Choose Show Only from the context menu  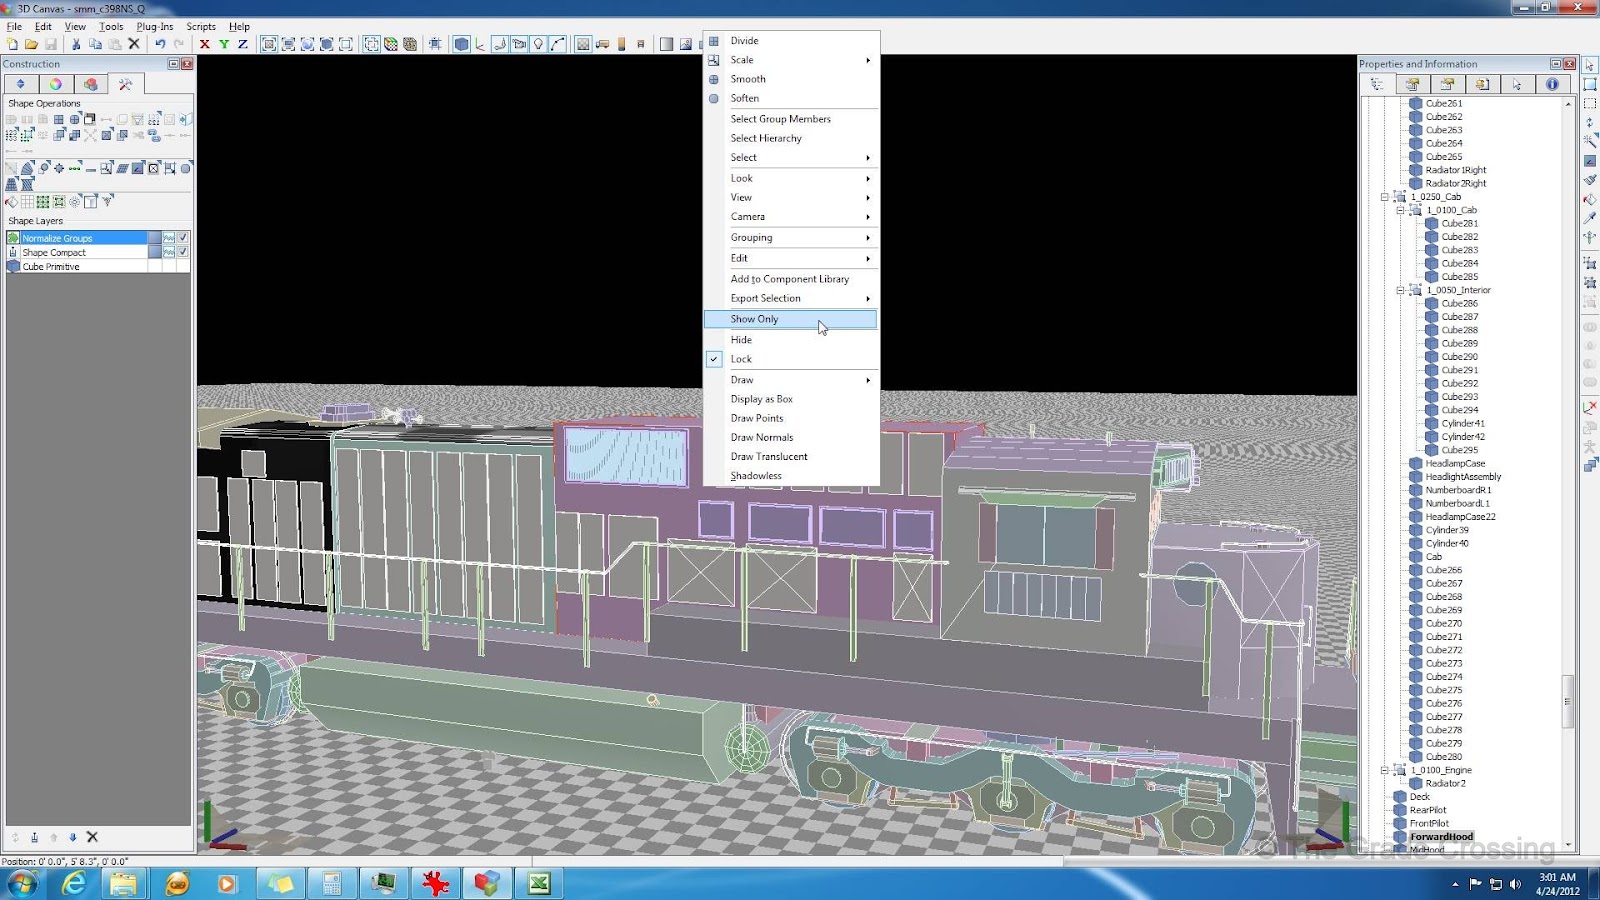tap(791, 319)
